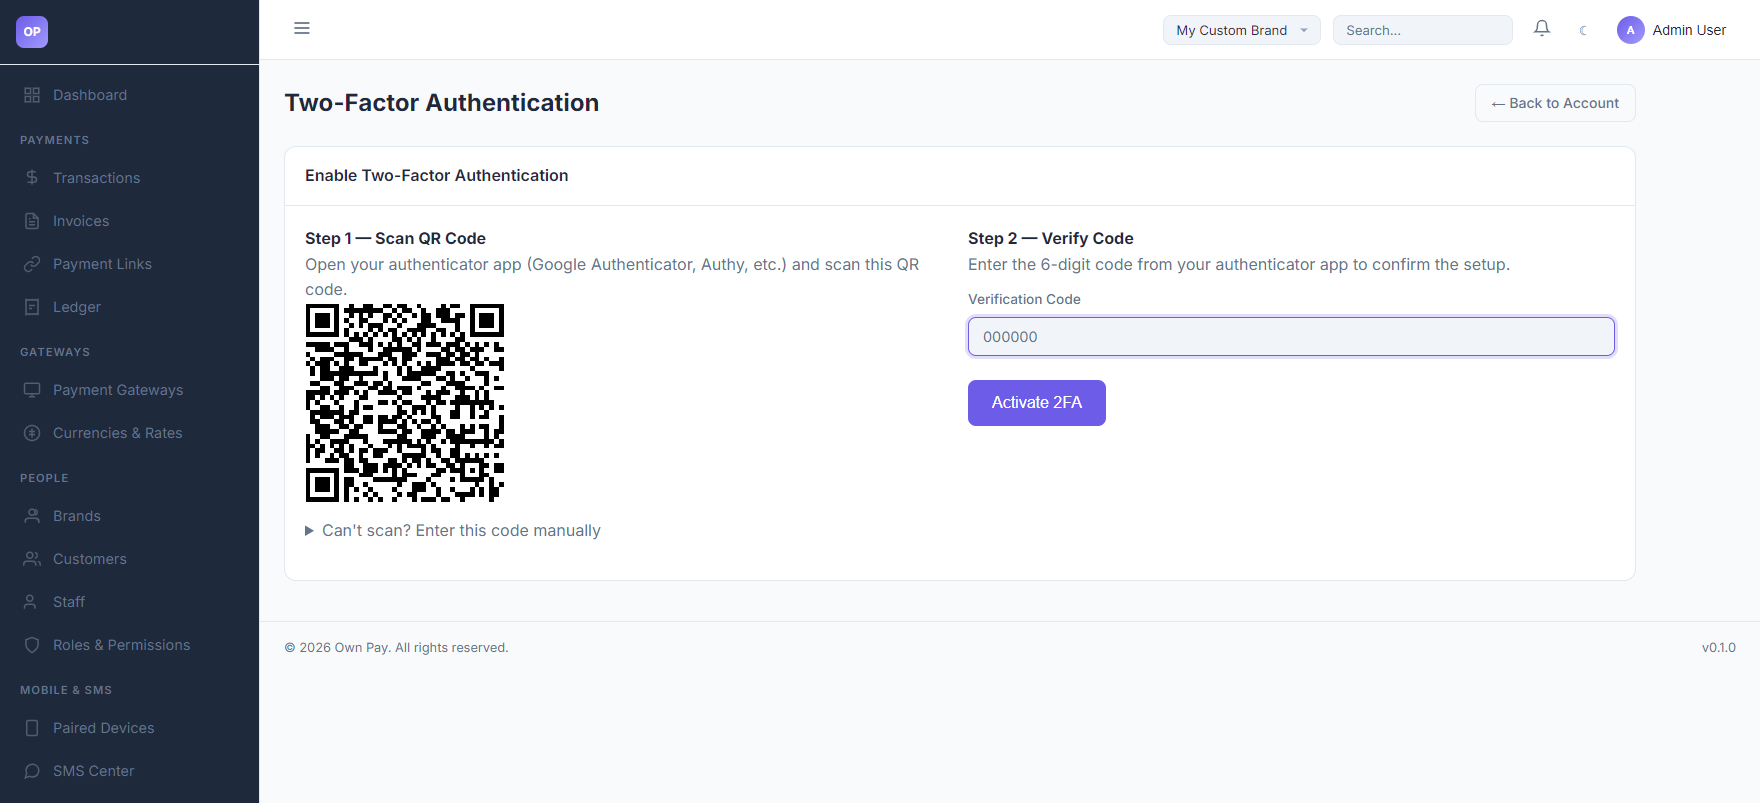Toggle sidebar with hamburger menu icon
This screenshot has width=1760, height=803.
302,28
